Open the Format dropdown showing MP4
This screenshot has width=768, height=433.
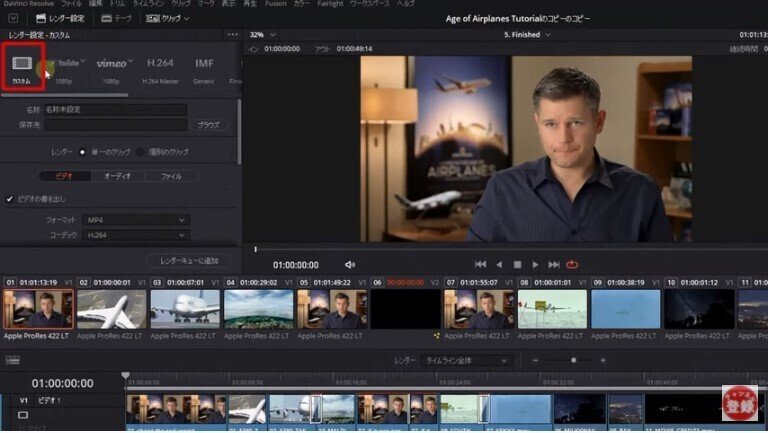point(136,219)
